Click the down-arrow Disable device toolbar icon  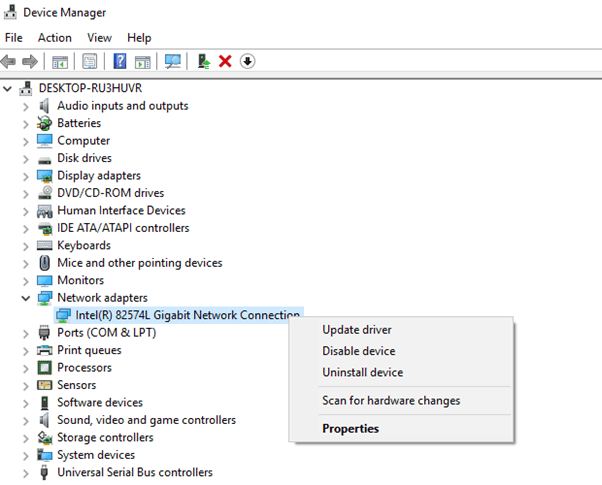pos(247,62)
